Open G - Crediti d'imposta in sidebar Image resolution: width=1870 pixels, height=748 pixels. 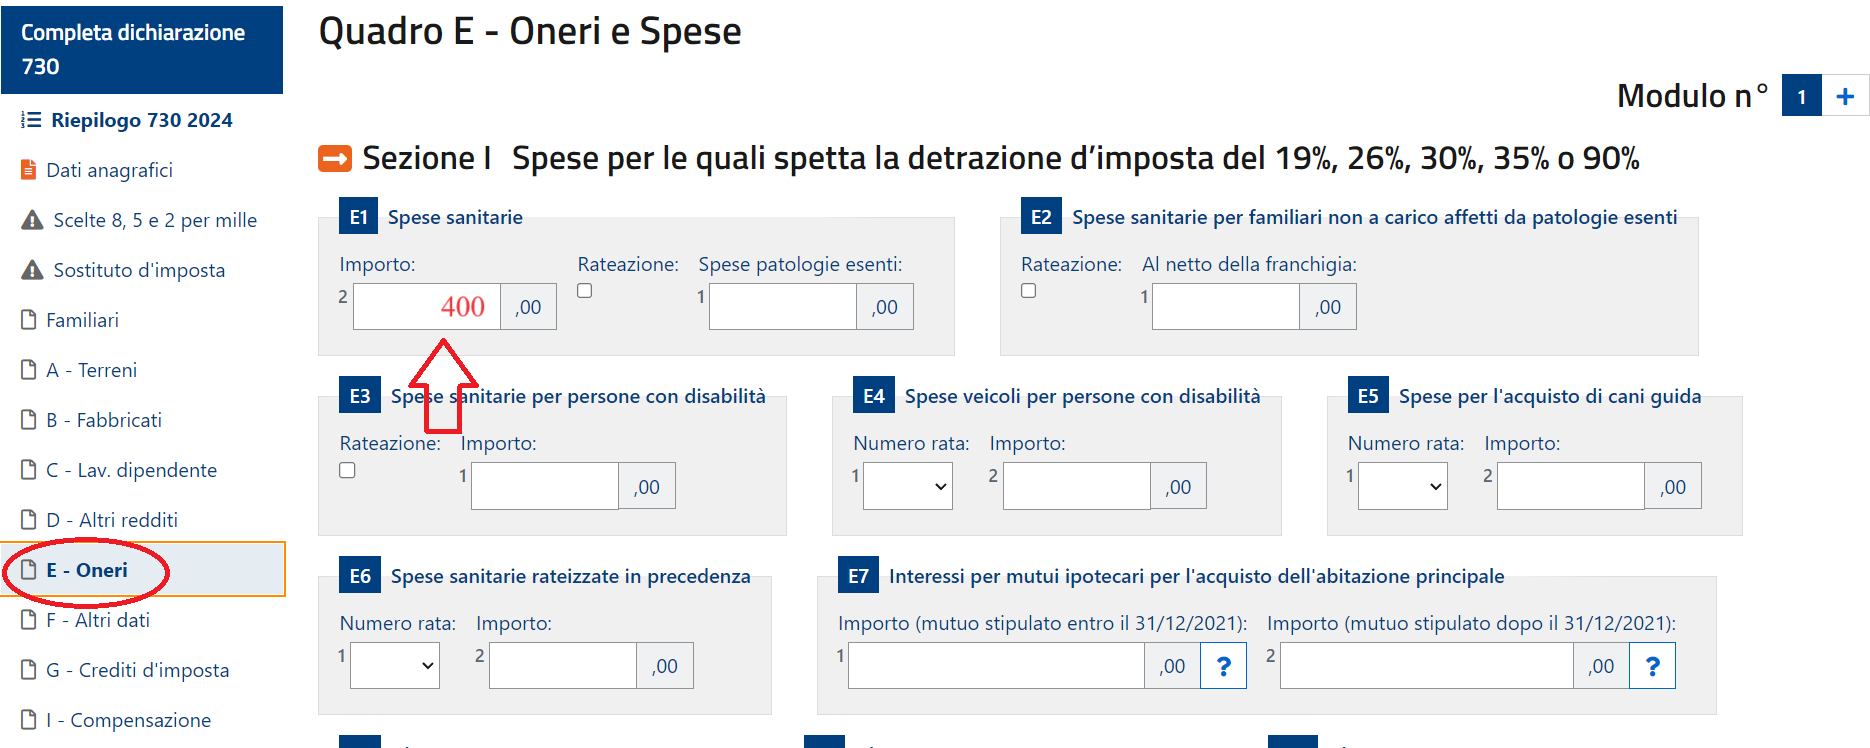point(137,670)
